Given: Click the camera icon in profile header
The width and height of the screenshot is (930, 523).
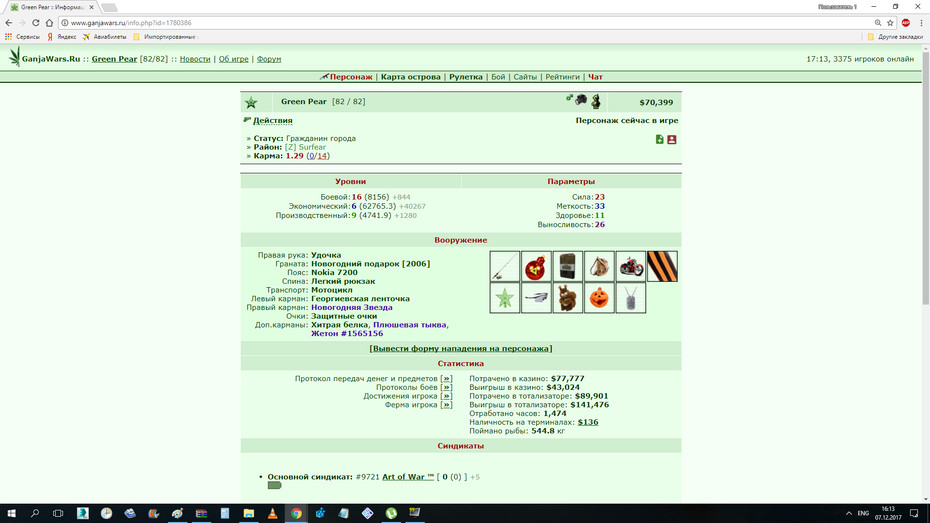Looking at the screenshot, I should (581, 100).
